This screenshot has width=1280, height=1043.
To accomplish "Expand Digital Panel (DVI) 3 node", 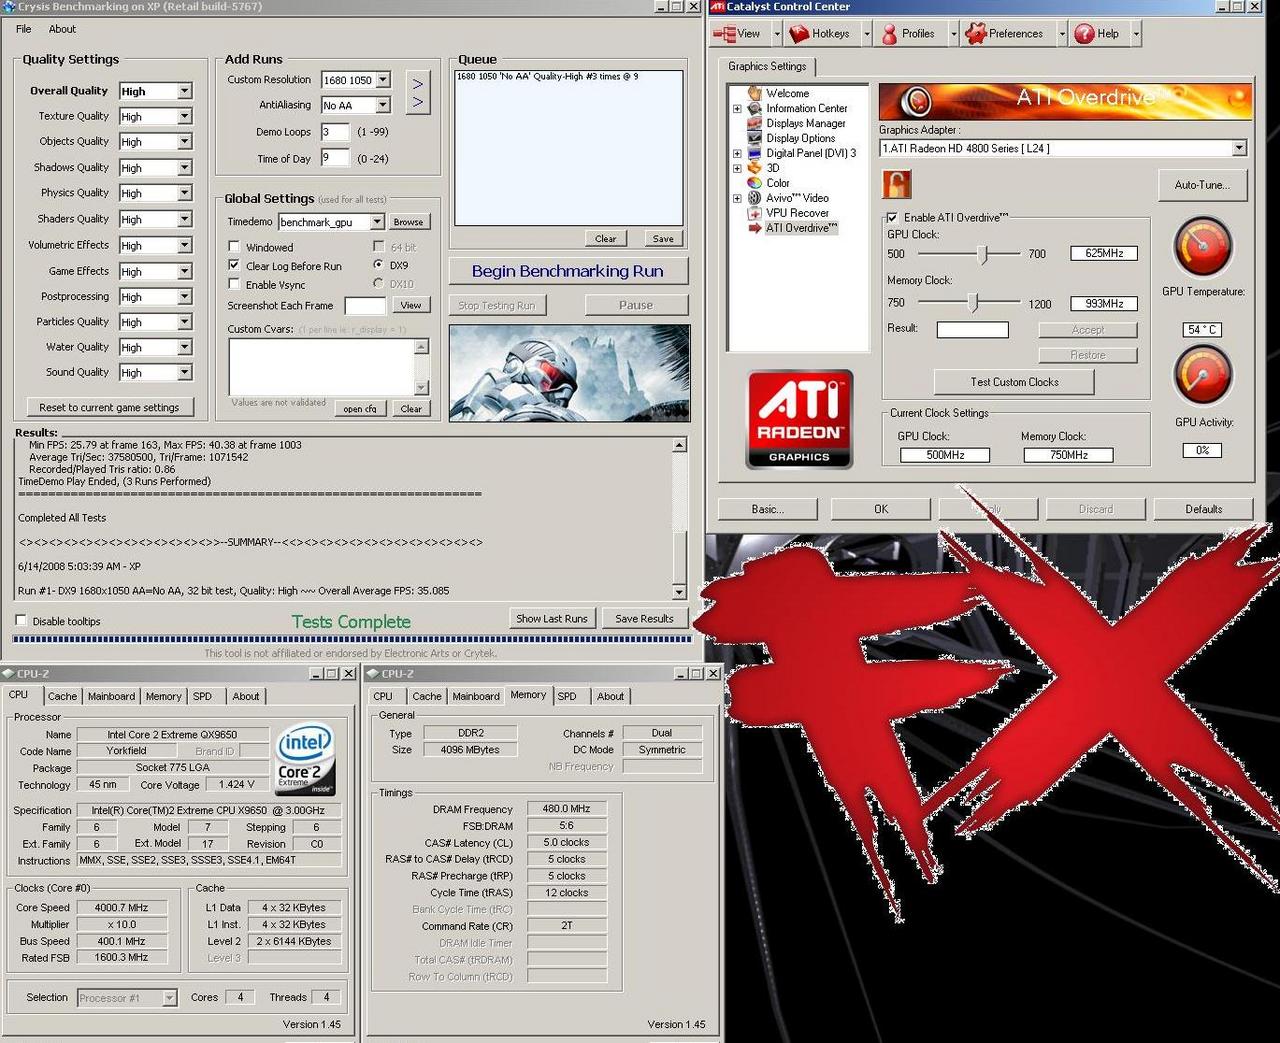I will 737,154.
